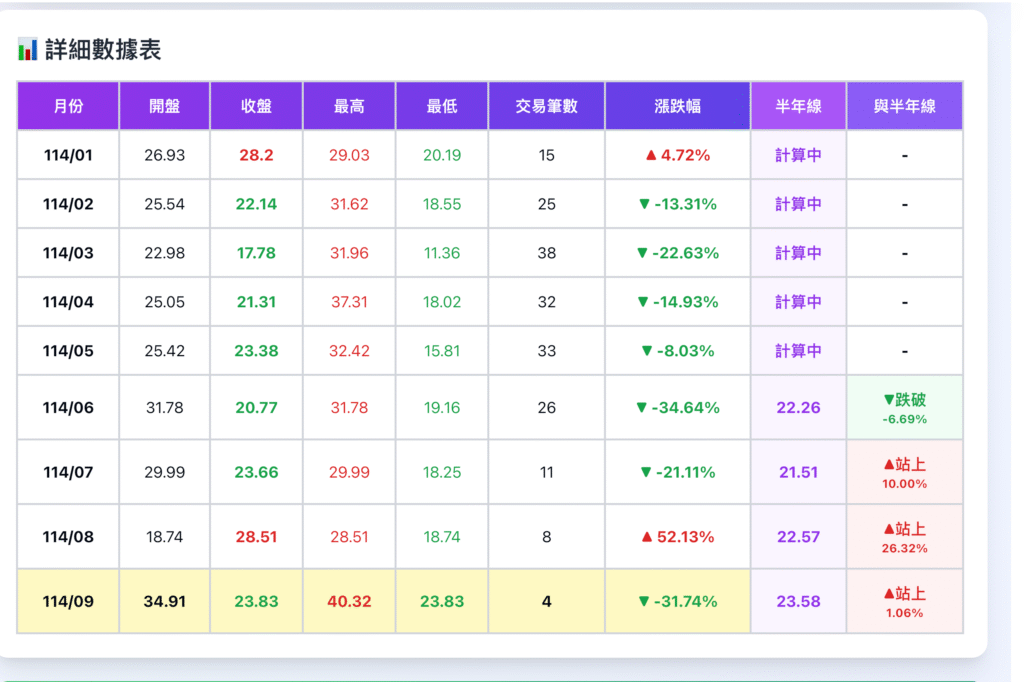Click the half-year line value 22.26
The width and height of the screenshot is (1024, 682).
(797, 407)
